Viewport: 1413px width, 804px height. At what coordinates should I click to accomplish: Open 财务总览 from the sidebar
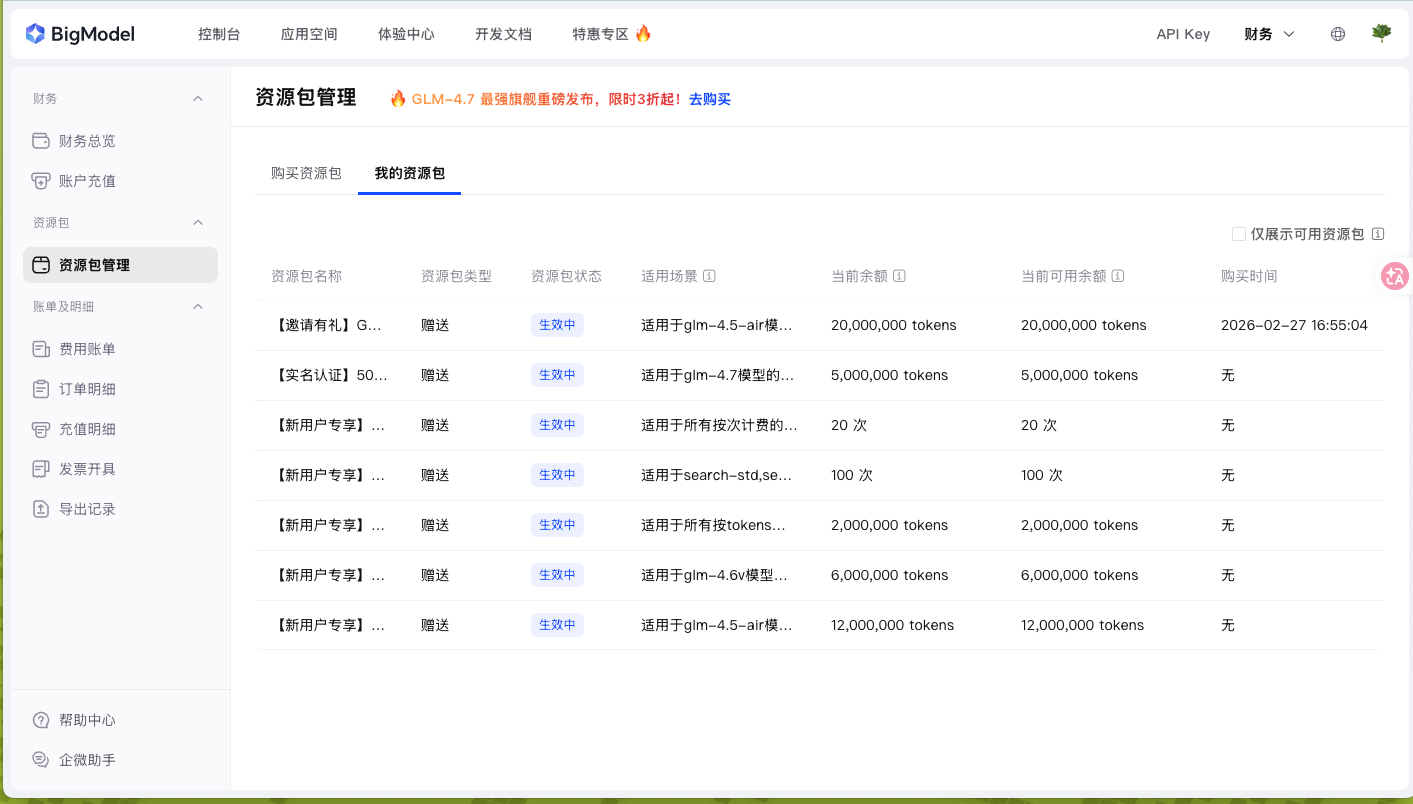(x=88, y=140)
